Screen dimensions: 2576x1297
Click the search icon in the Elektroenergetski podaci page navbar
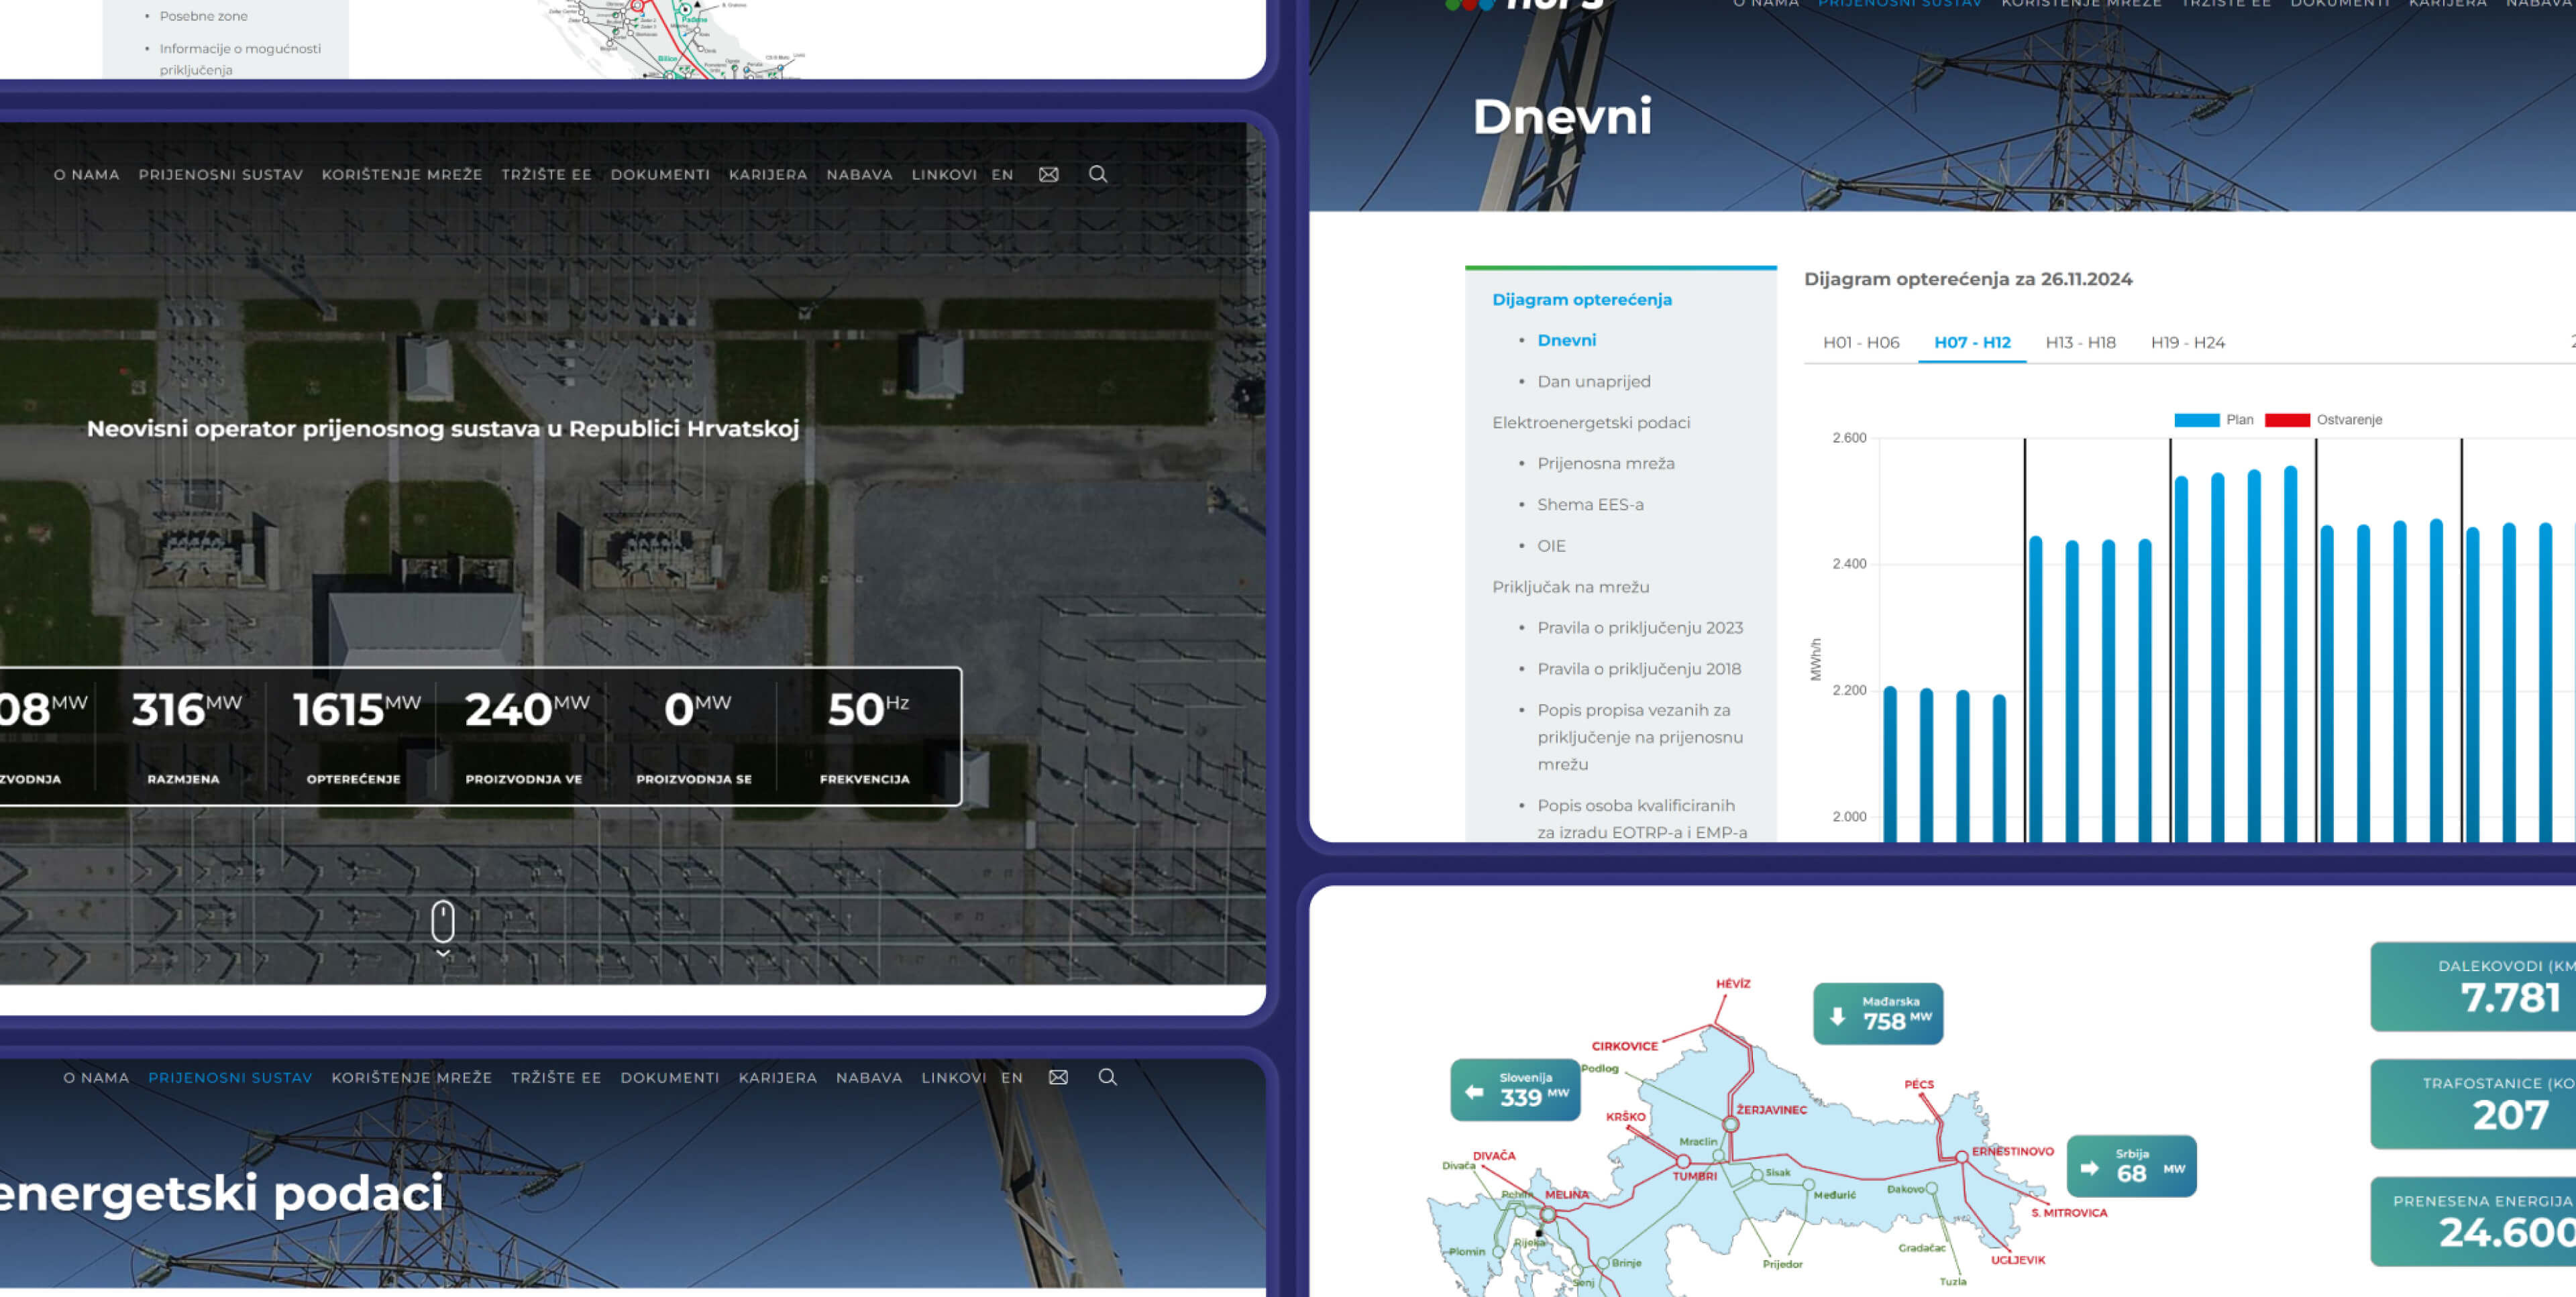(x=1108, y=1077)
